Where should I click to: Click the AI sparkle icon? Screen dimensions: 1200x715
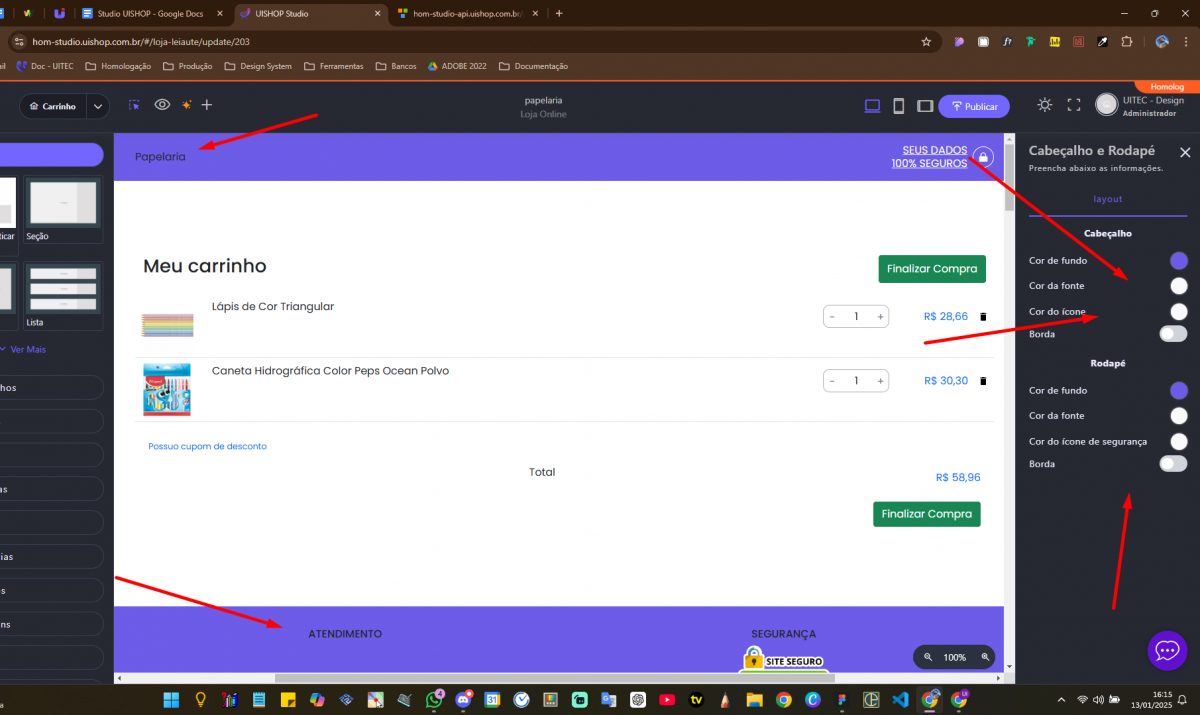coord(186,105)
